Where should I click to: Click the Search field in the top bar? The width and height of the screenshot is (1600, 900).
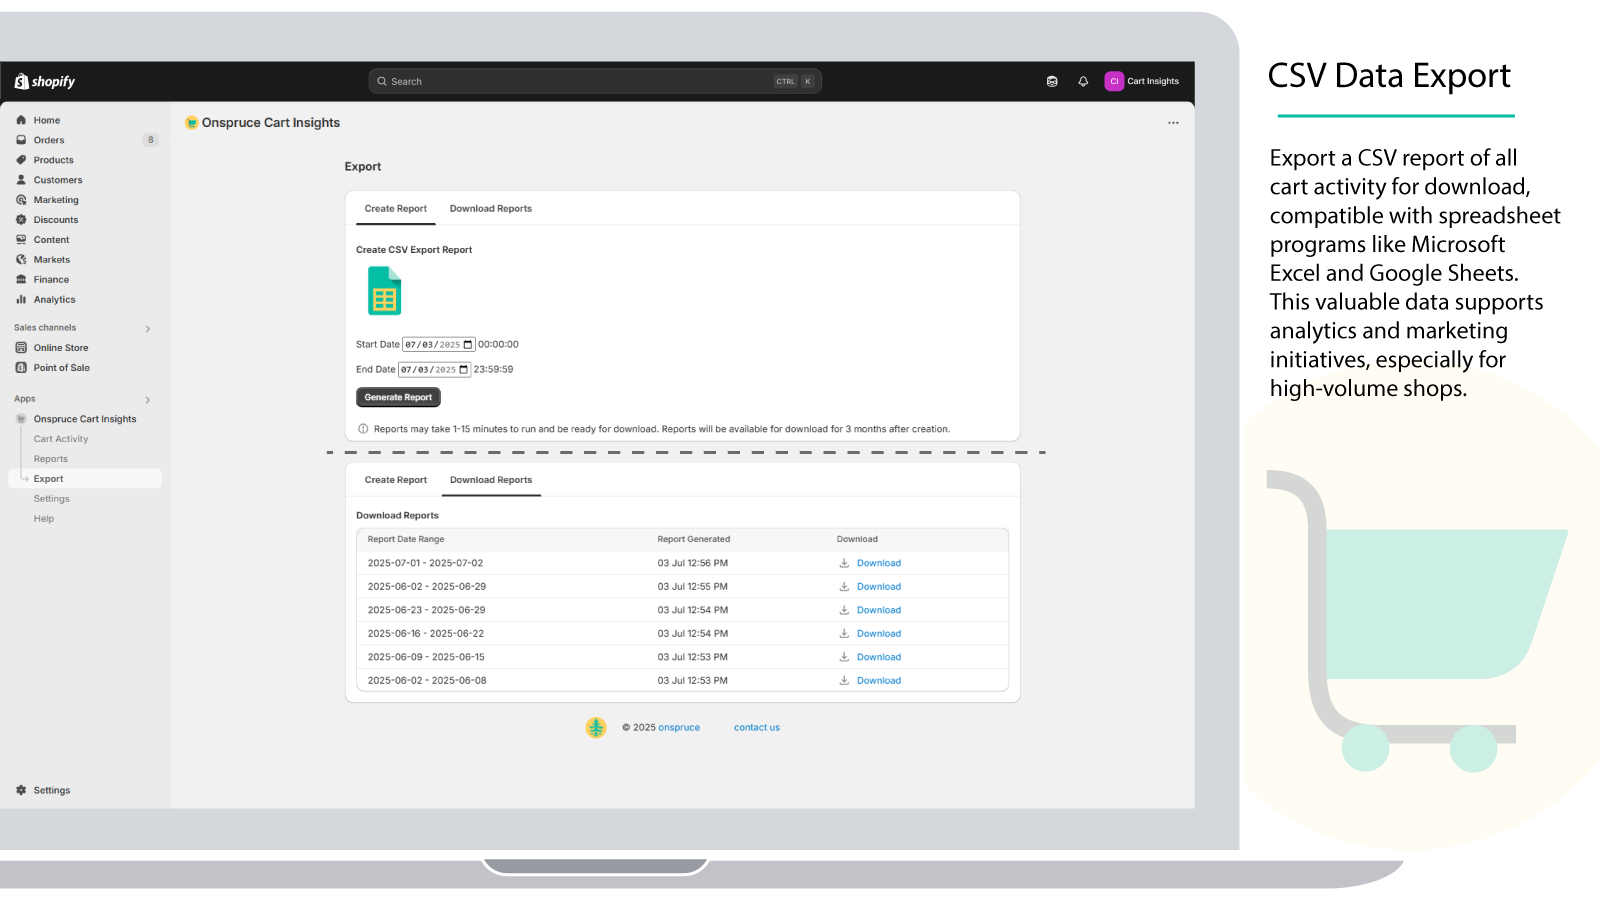tap(596, 81)
